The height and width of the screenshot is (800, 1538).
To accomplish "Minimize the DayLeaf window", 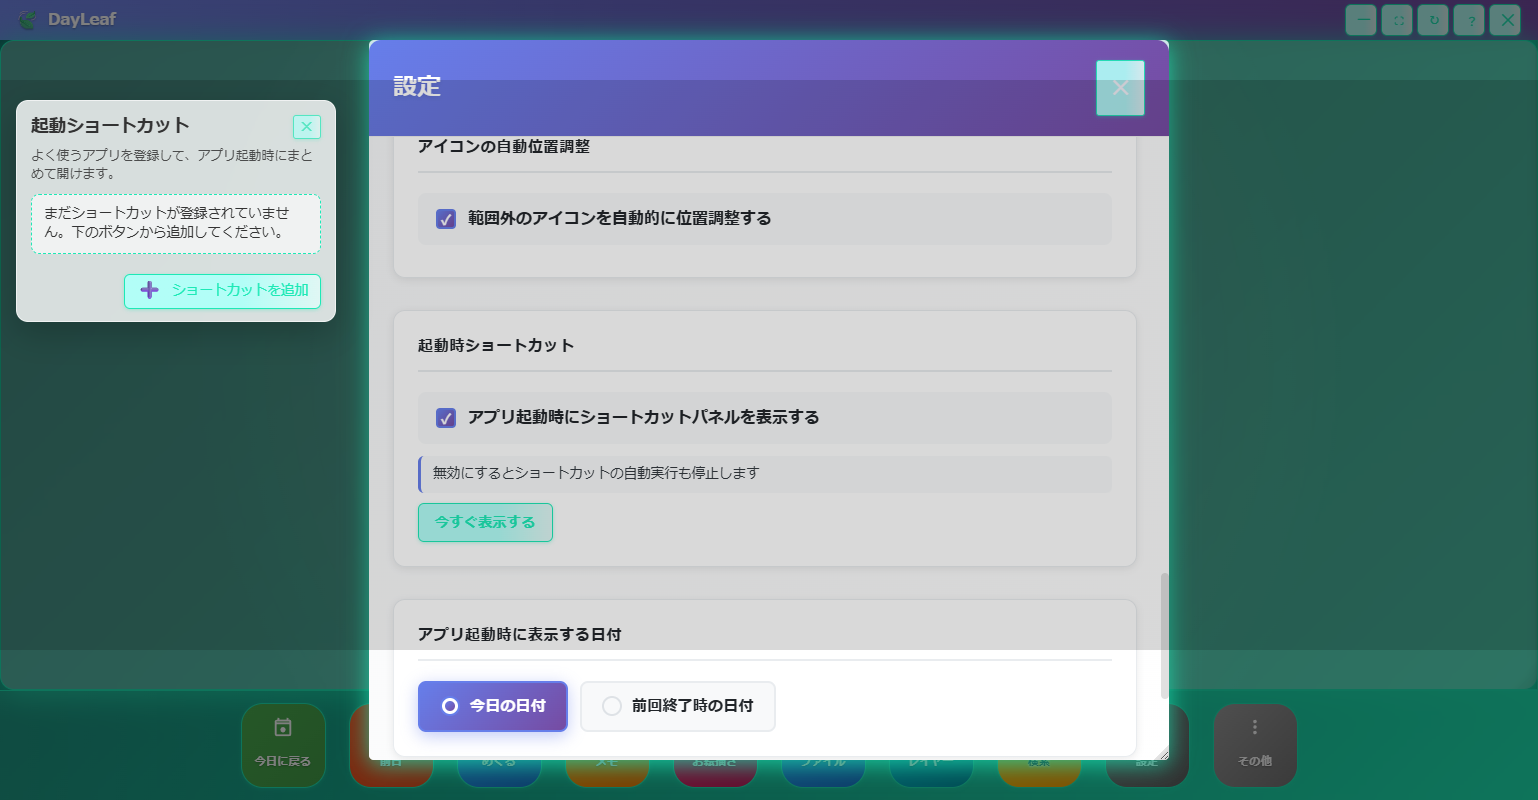I will tap(1361, 20).
